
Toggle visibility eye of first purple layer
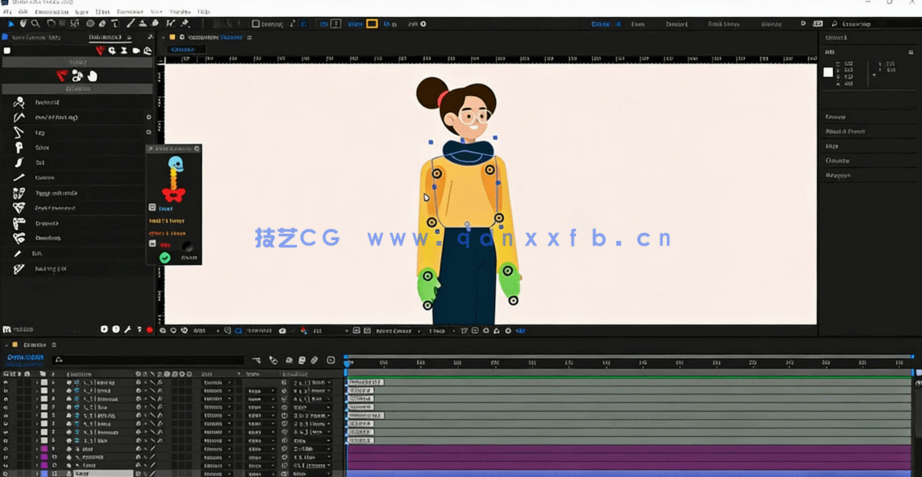click(6, 448)
